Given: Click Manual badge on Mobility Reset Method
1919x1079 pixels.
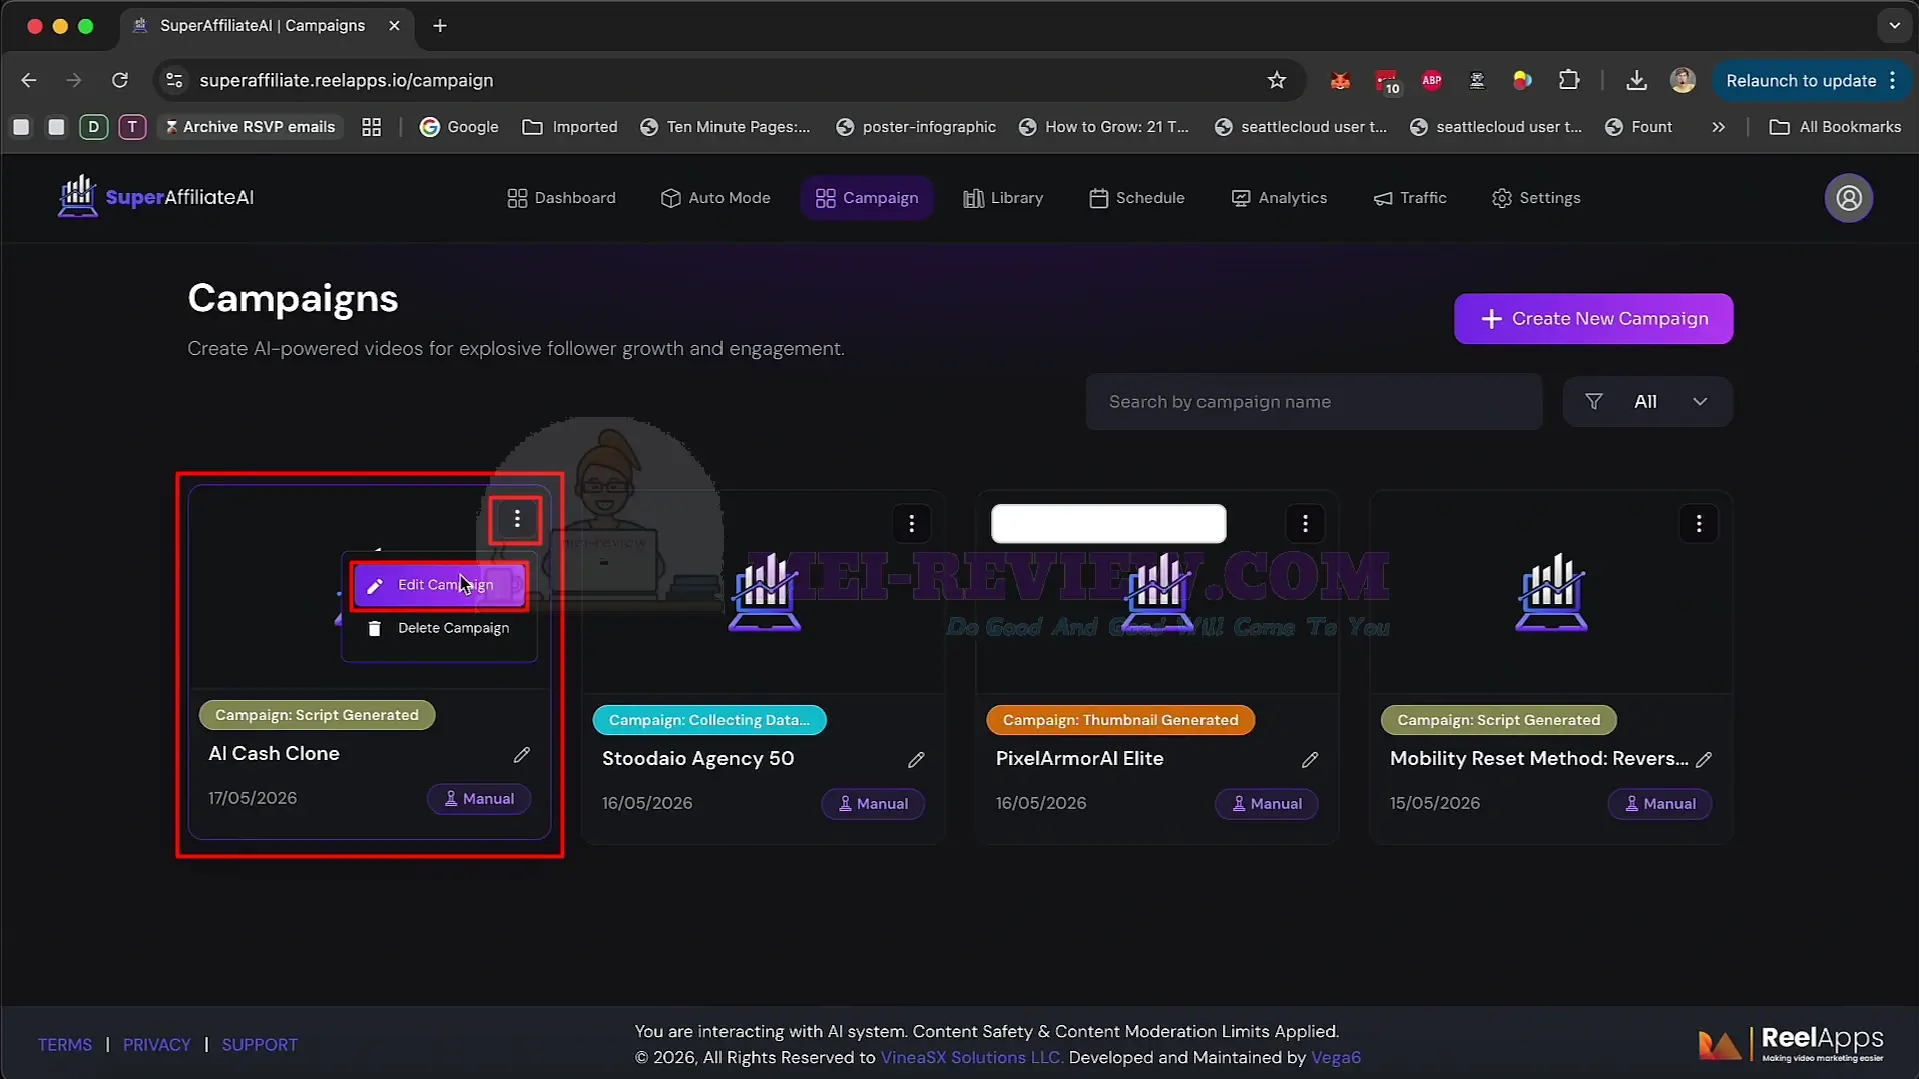Looking at the screenshot, I should (1660, 804).
